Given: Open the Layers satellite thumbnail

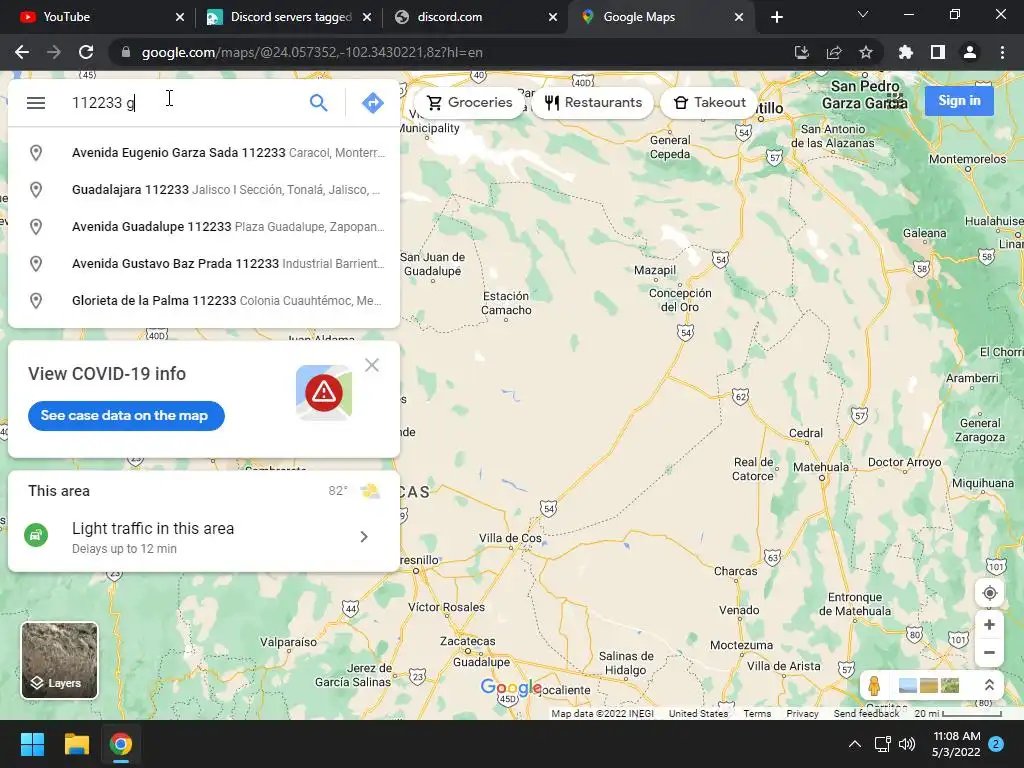Looking at the screenshot, I should point(59,660).
